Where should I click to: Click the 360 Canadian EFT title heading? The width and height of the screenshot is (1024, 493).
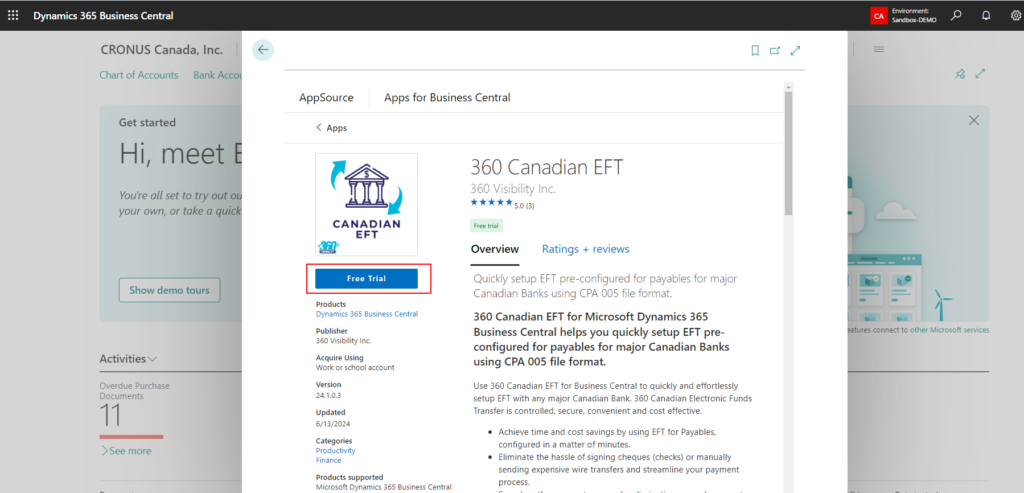[x=547, y=167]
